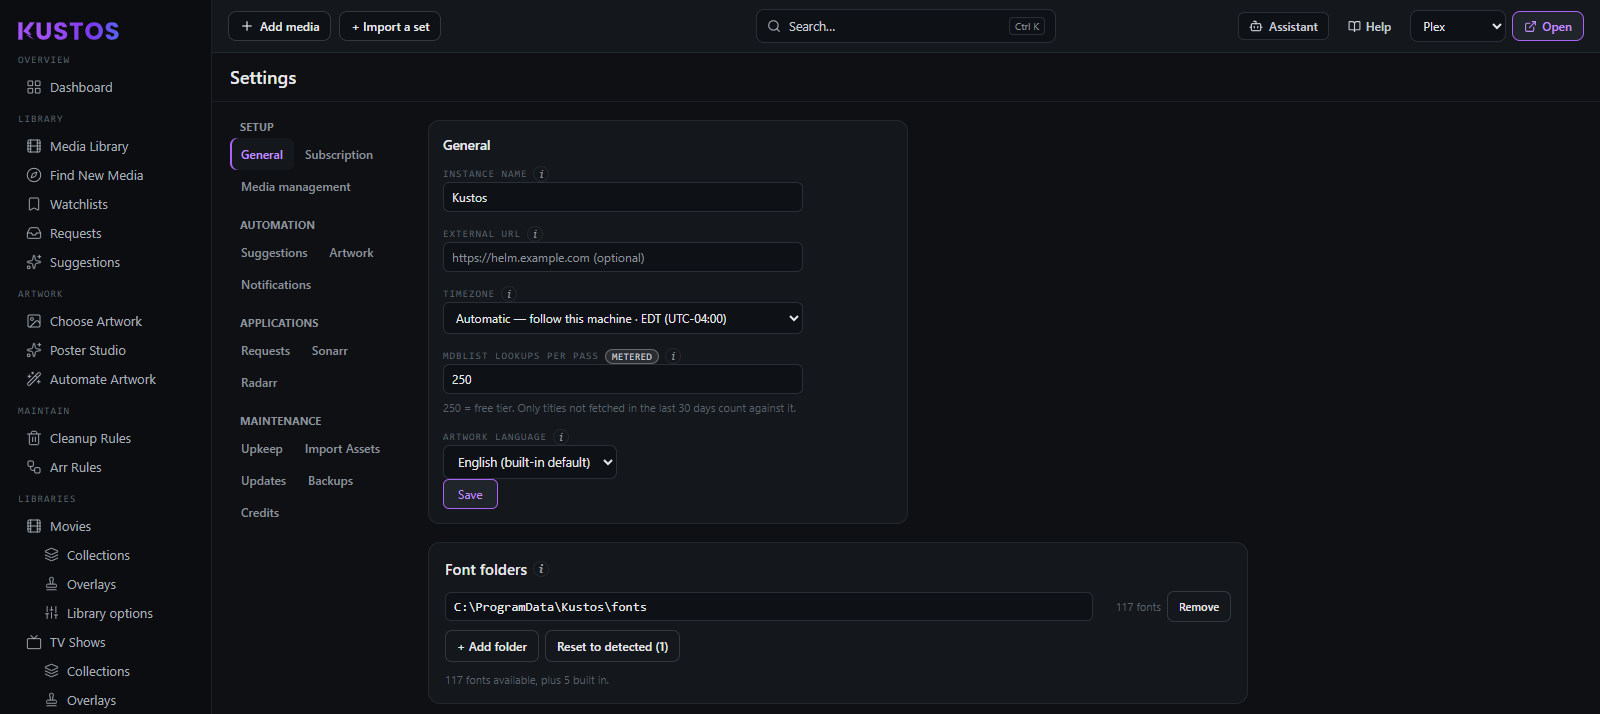
Task: Click the MDBList lookups per pass field
Action: (622, 379)
